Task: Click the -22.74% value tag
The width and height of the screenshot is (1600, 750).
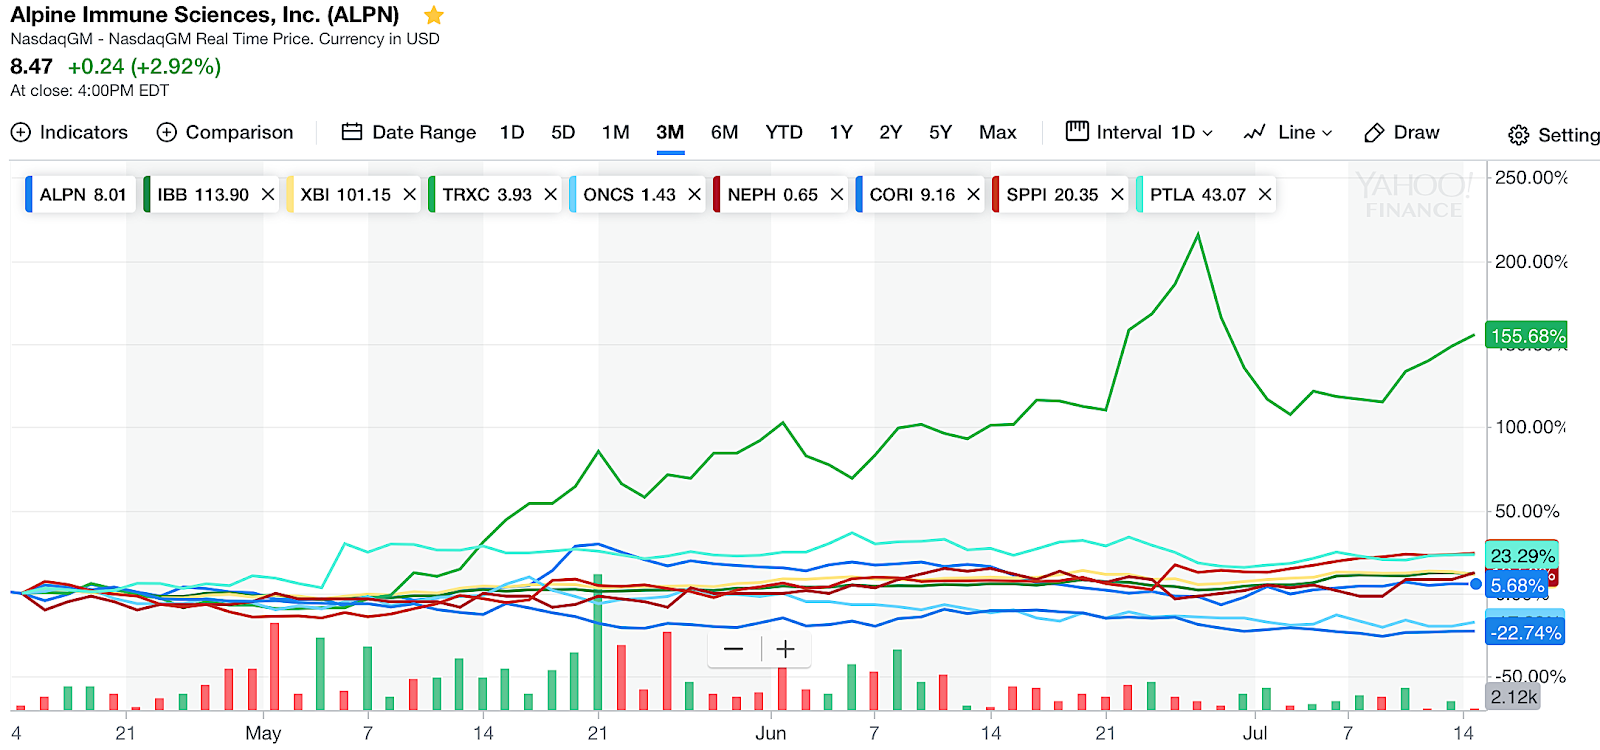Action: pos(1525,633)
